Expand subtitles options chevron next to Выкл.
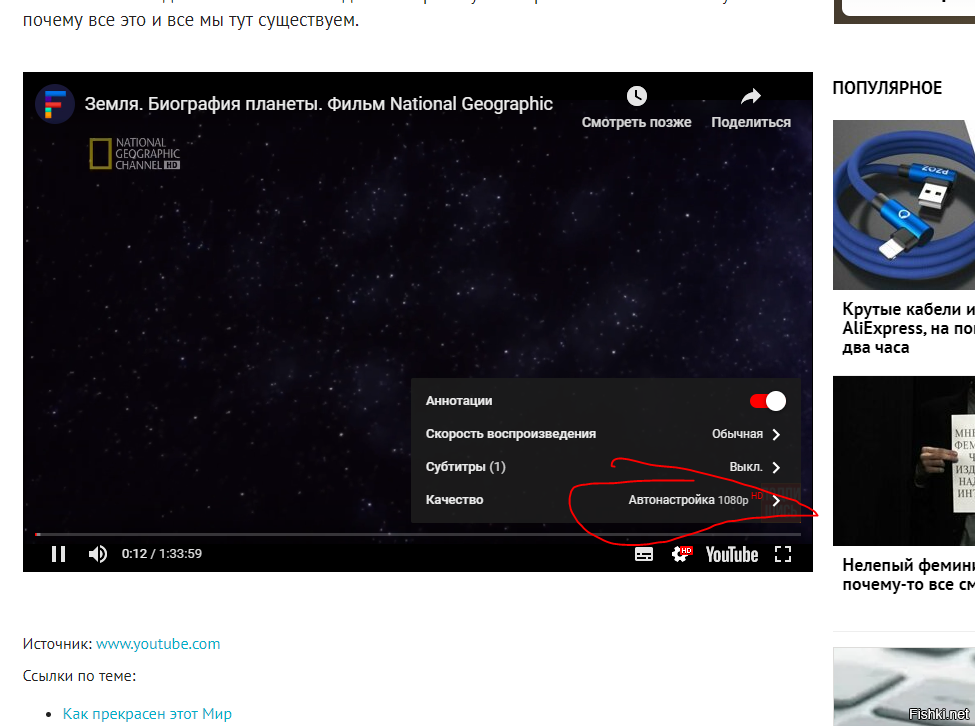Screen dimensions: 975x726 click(776, 467)
